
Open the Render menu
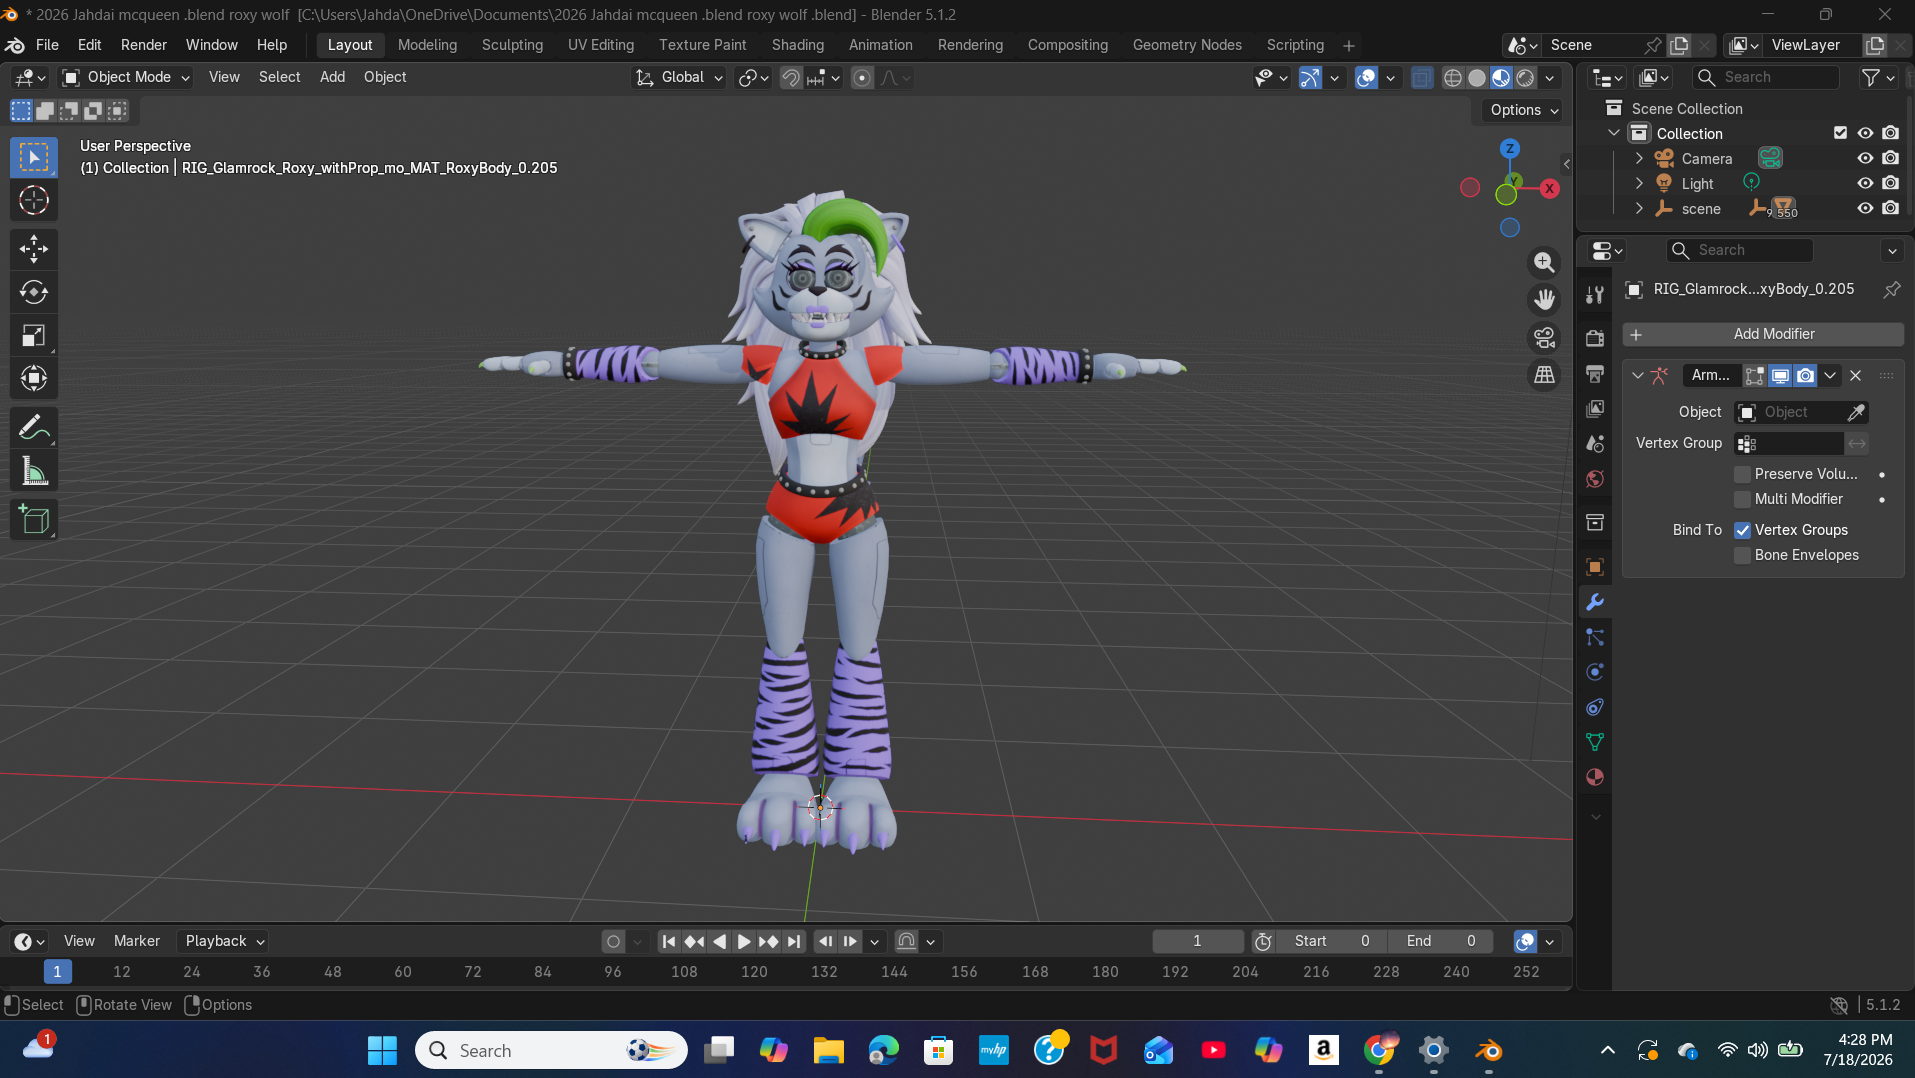click(144, 45)
